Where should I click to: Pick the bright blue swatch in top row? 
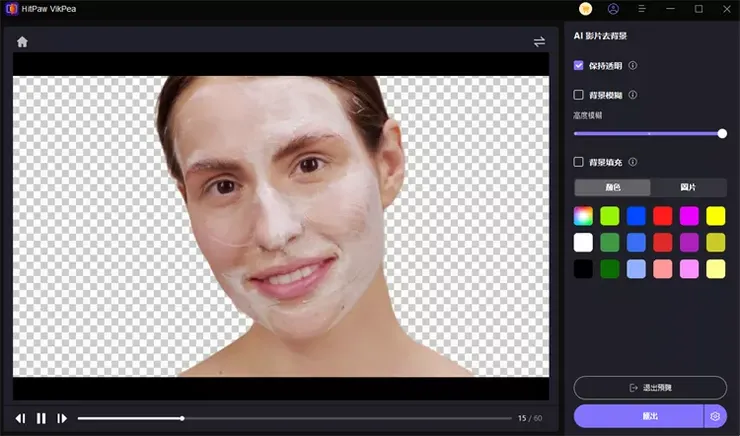[x=636, y=216]
